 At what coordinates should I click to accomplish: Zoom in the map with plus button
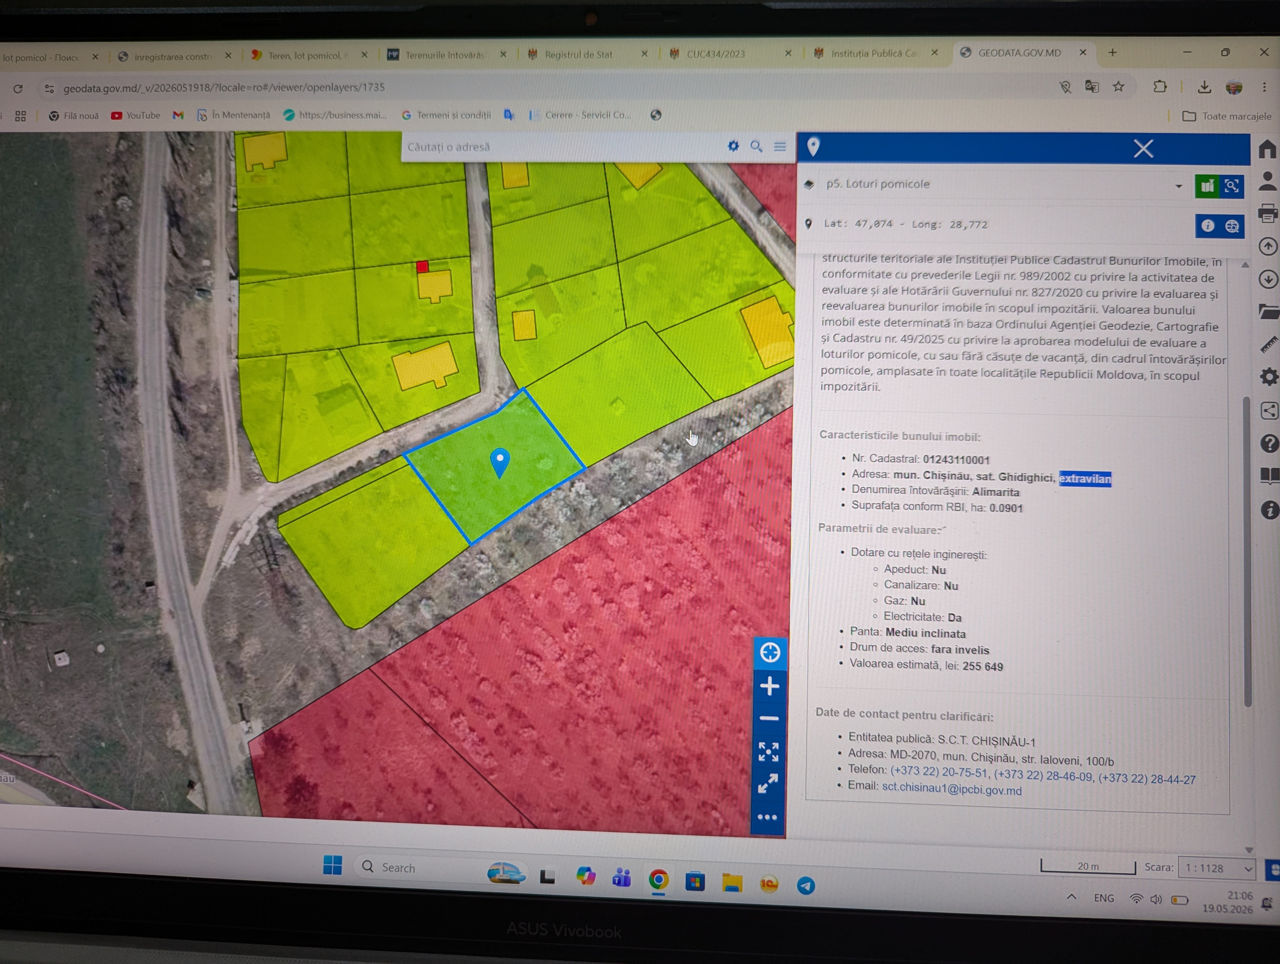[770, 686]
